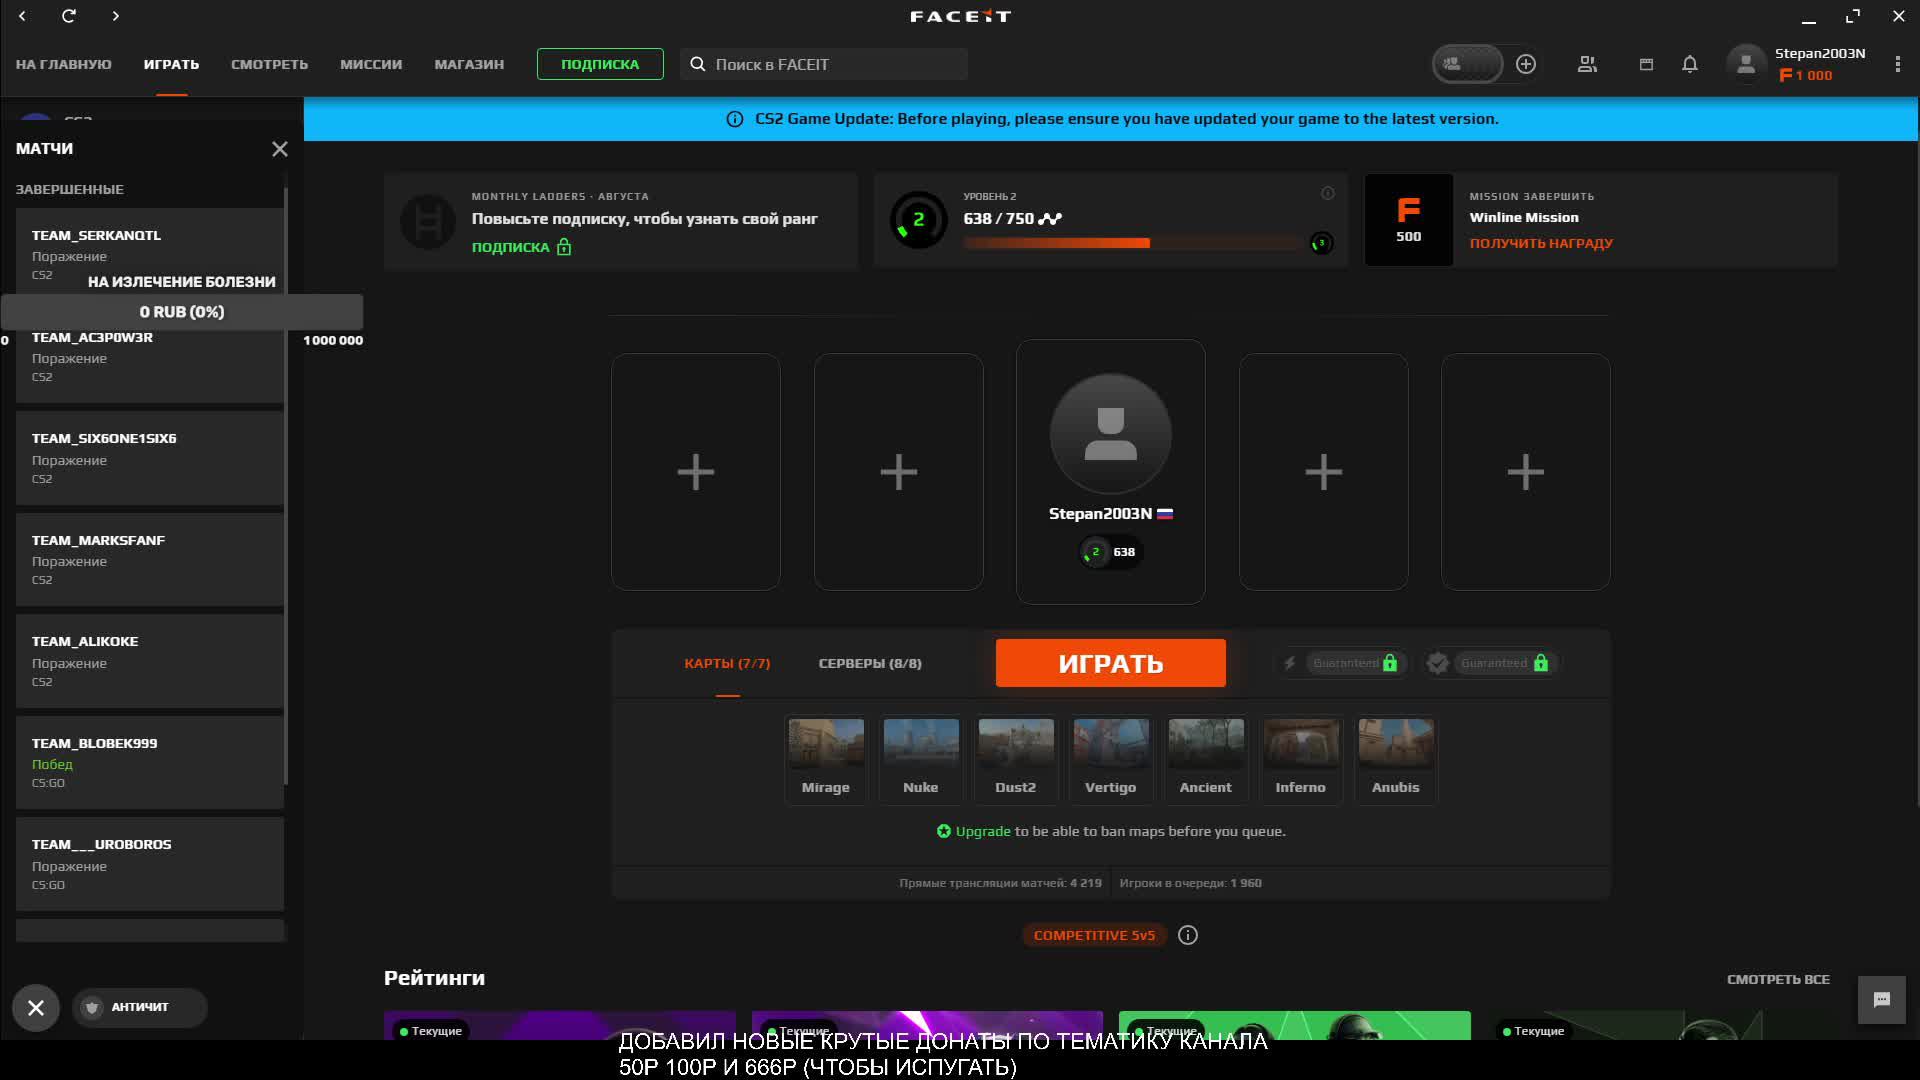Open the Магазин navigation tab

coord(469,64)
